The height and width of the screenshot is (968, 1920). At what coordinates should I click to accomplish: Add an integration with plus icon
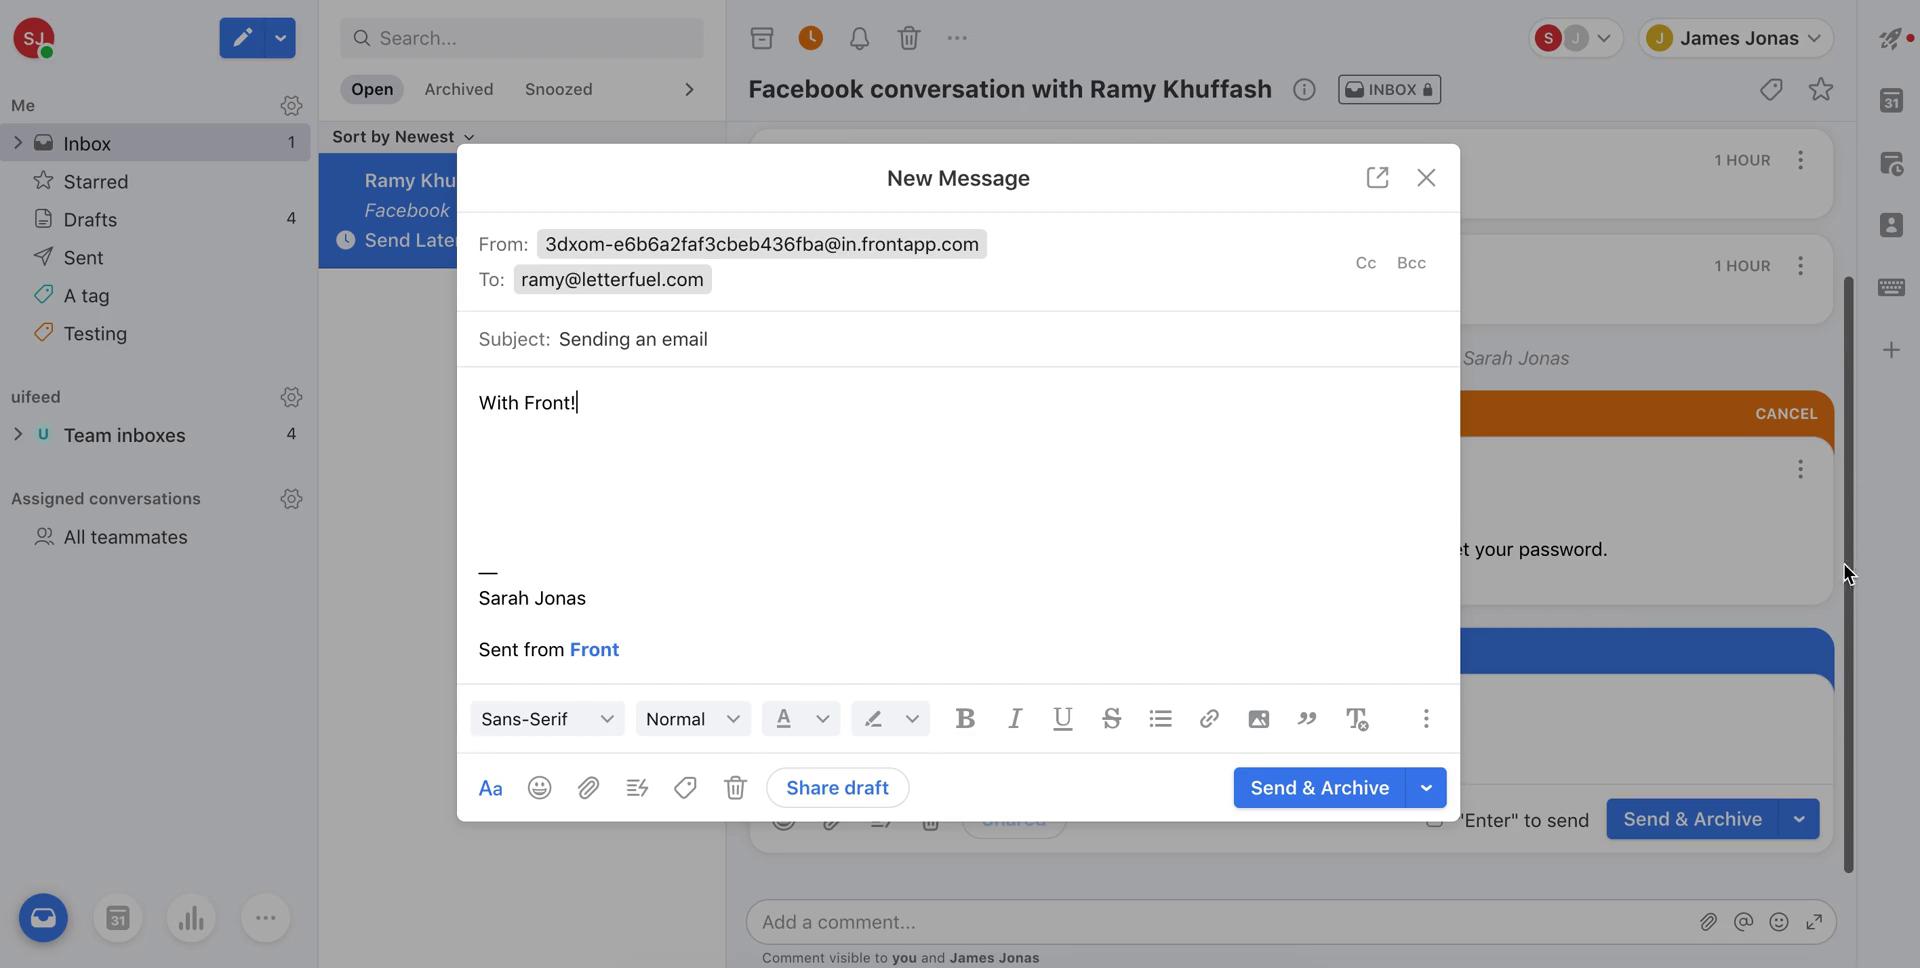(1891, 350)
